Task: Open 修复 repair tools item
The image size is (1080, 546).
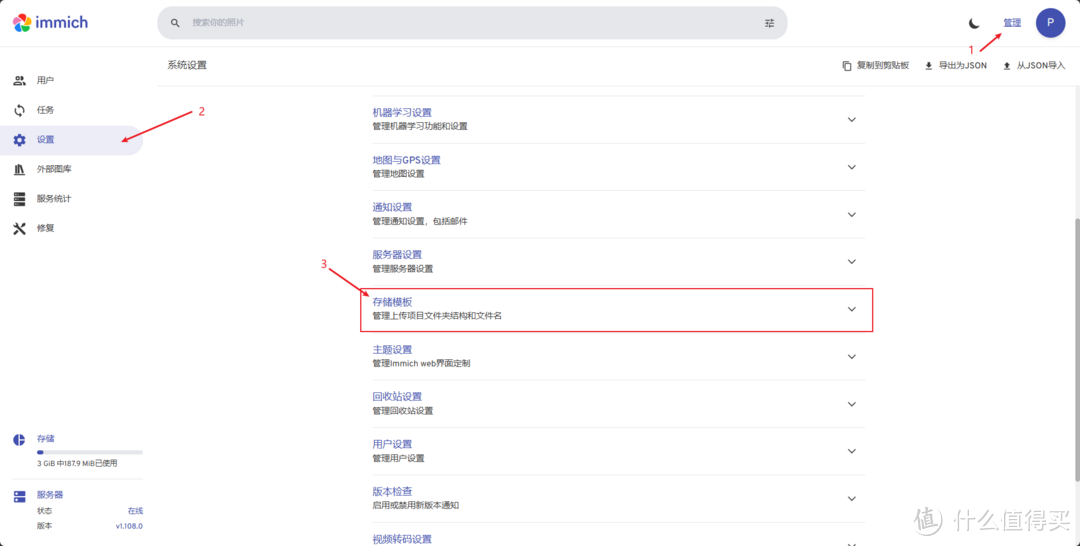Action: coord(45,228)
